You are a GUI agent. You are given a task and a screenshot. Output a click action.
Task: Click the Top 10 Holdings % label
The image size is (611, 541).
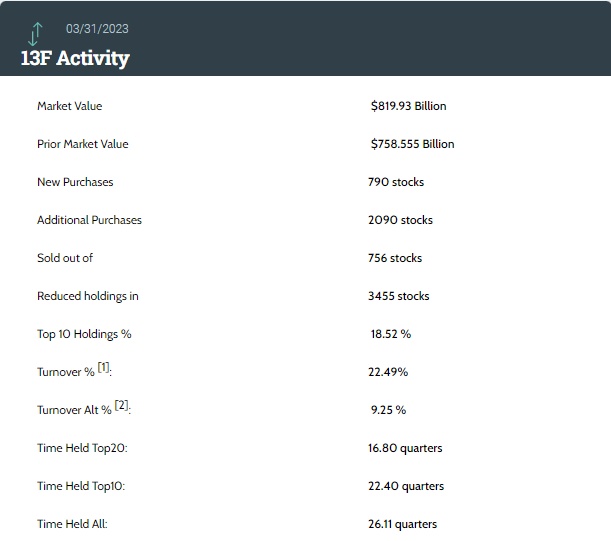84,334
